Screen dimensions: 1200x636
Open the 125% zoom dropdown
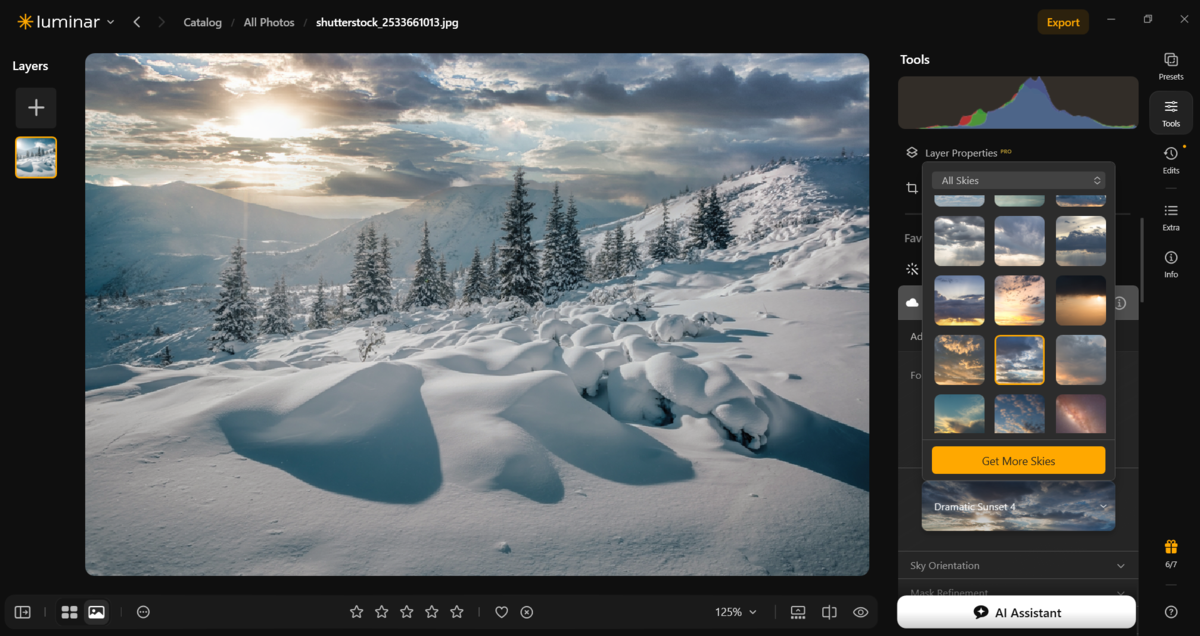[736, 612]
